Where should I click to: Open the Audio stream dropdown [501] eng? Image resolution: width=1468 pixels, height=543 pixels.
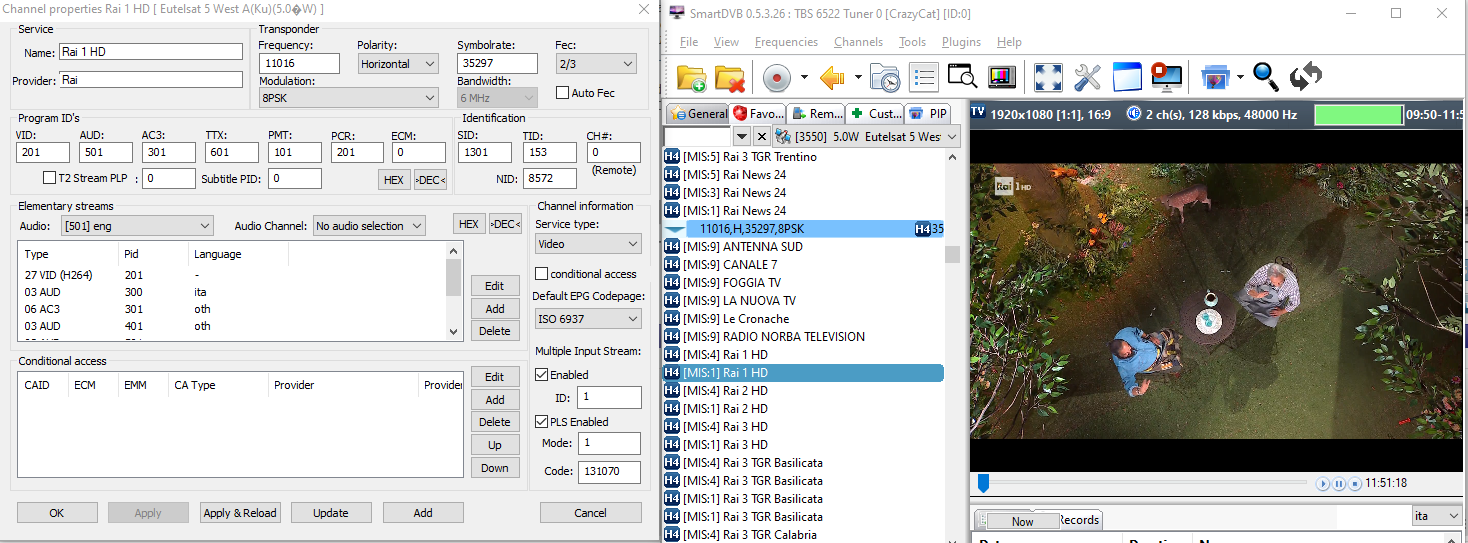click(137, 226)
